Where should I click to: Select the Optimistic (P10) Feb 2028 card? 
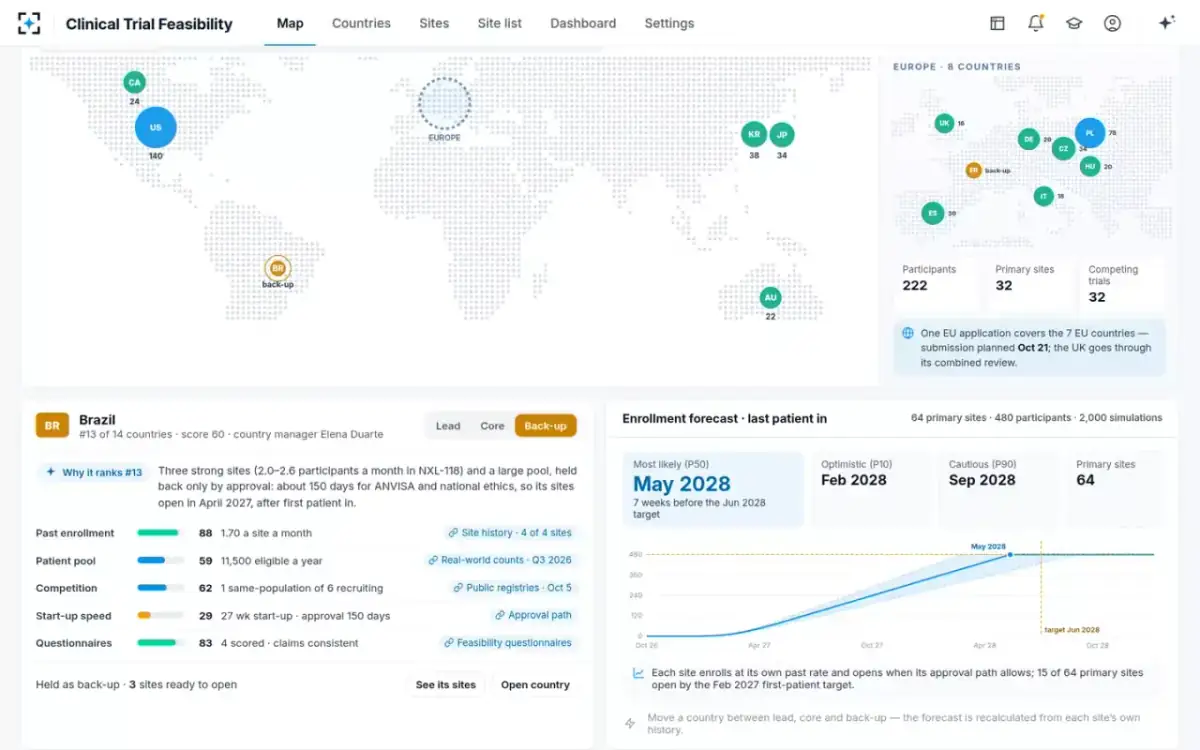coord(873,490)
